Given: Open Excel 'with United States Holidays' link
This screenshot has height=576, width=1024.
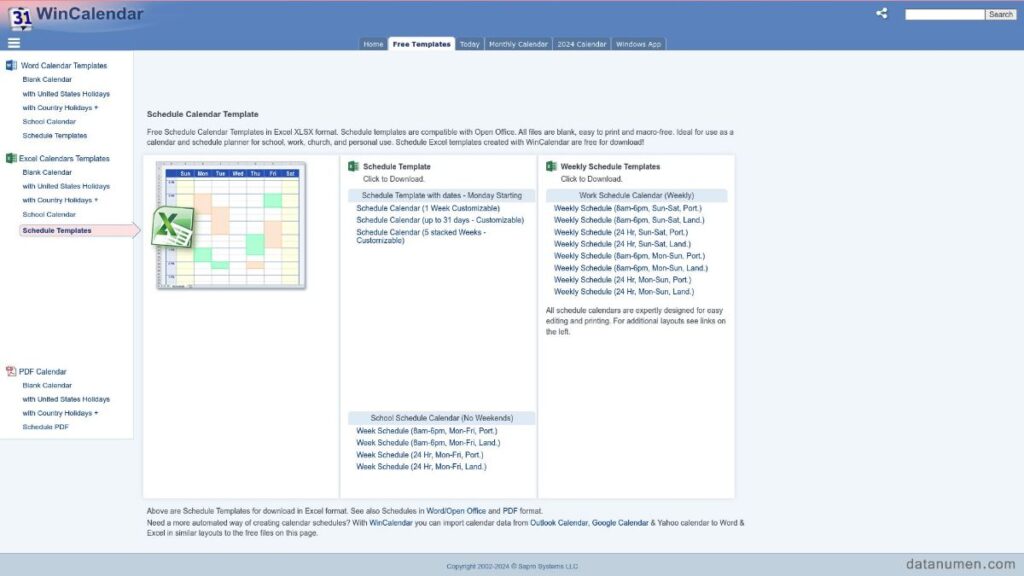Looking at the screenshot, I should (x=66, y=186).
